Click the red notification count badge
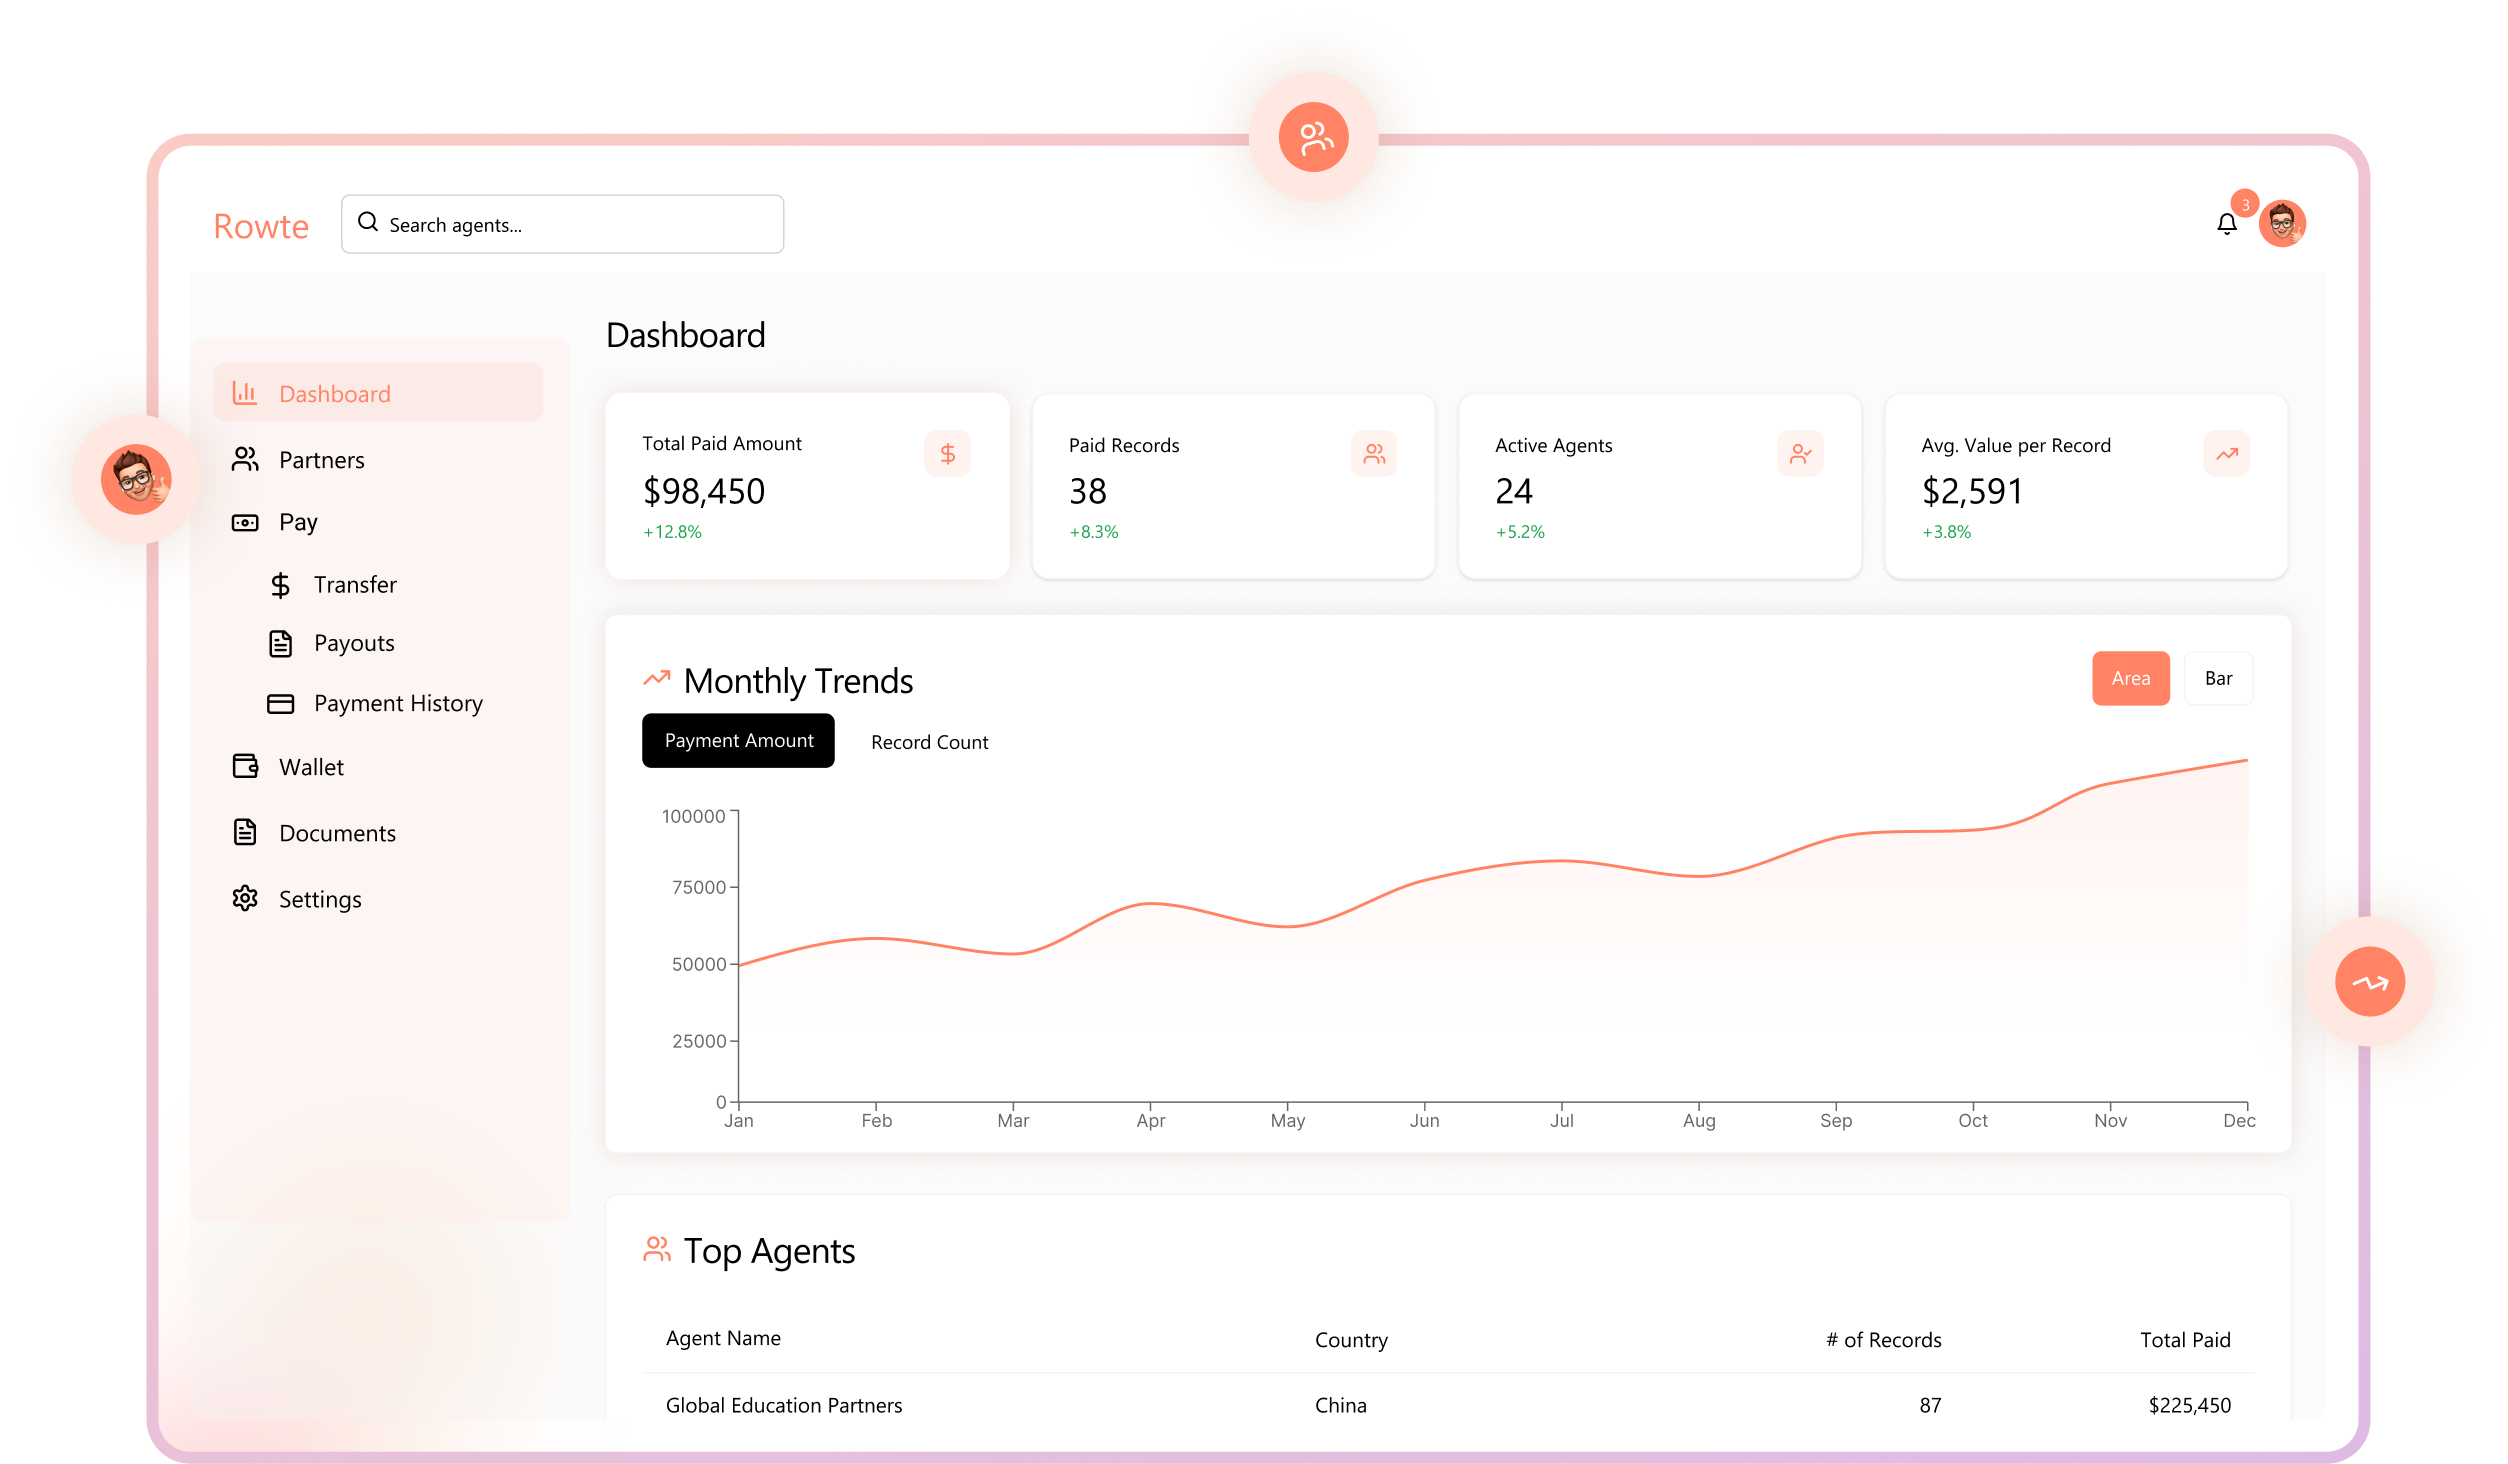The width and height of the screenshot is (2508, 1464). (2245, 204)
